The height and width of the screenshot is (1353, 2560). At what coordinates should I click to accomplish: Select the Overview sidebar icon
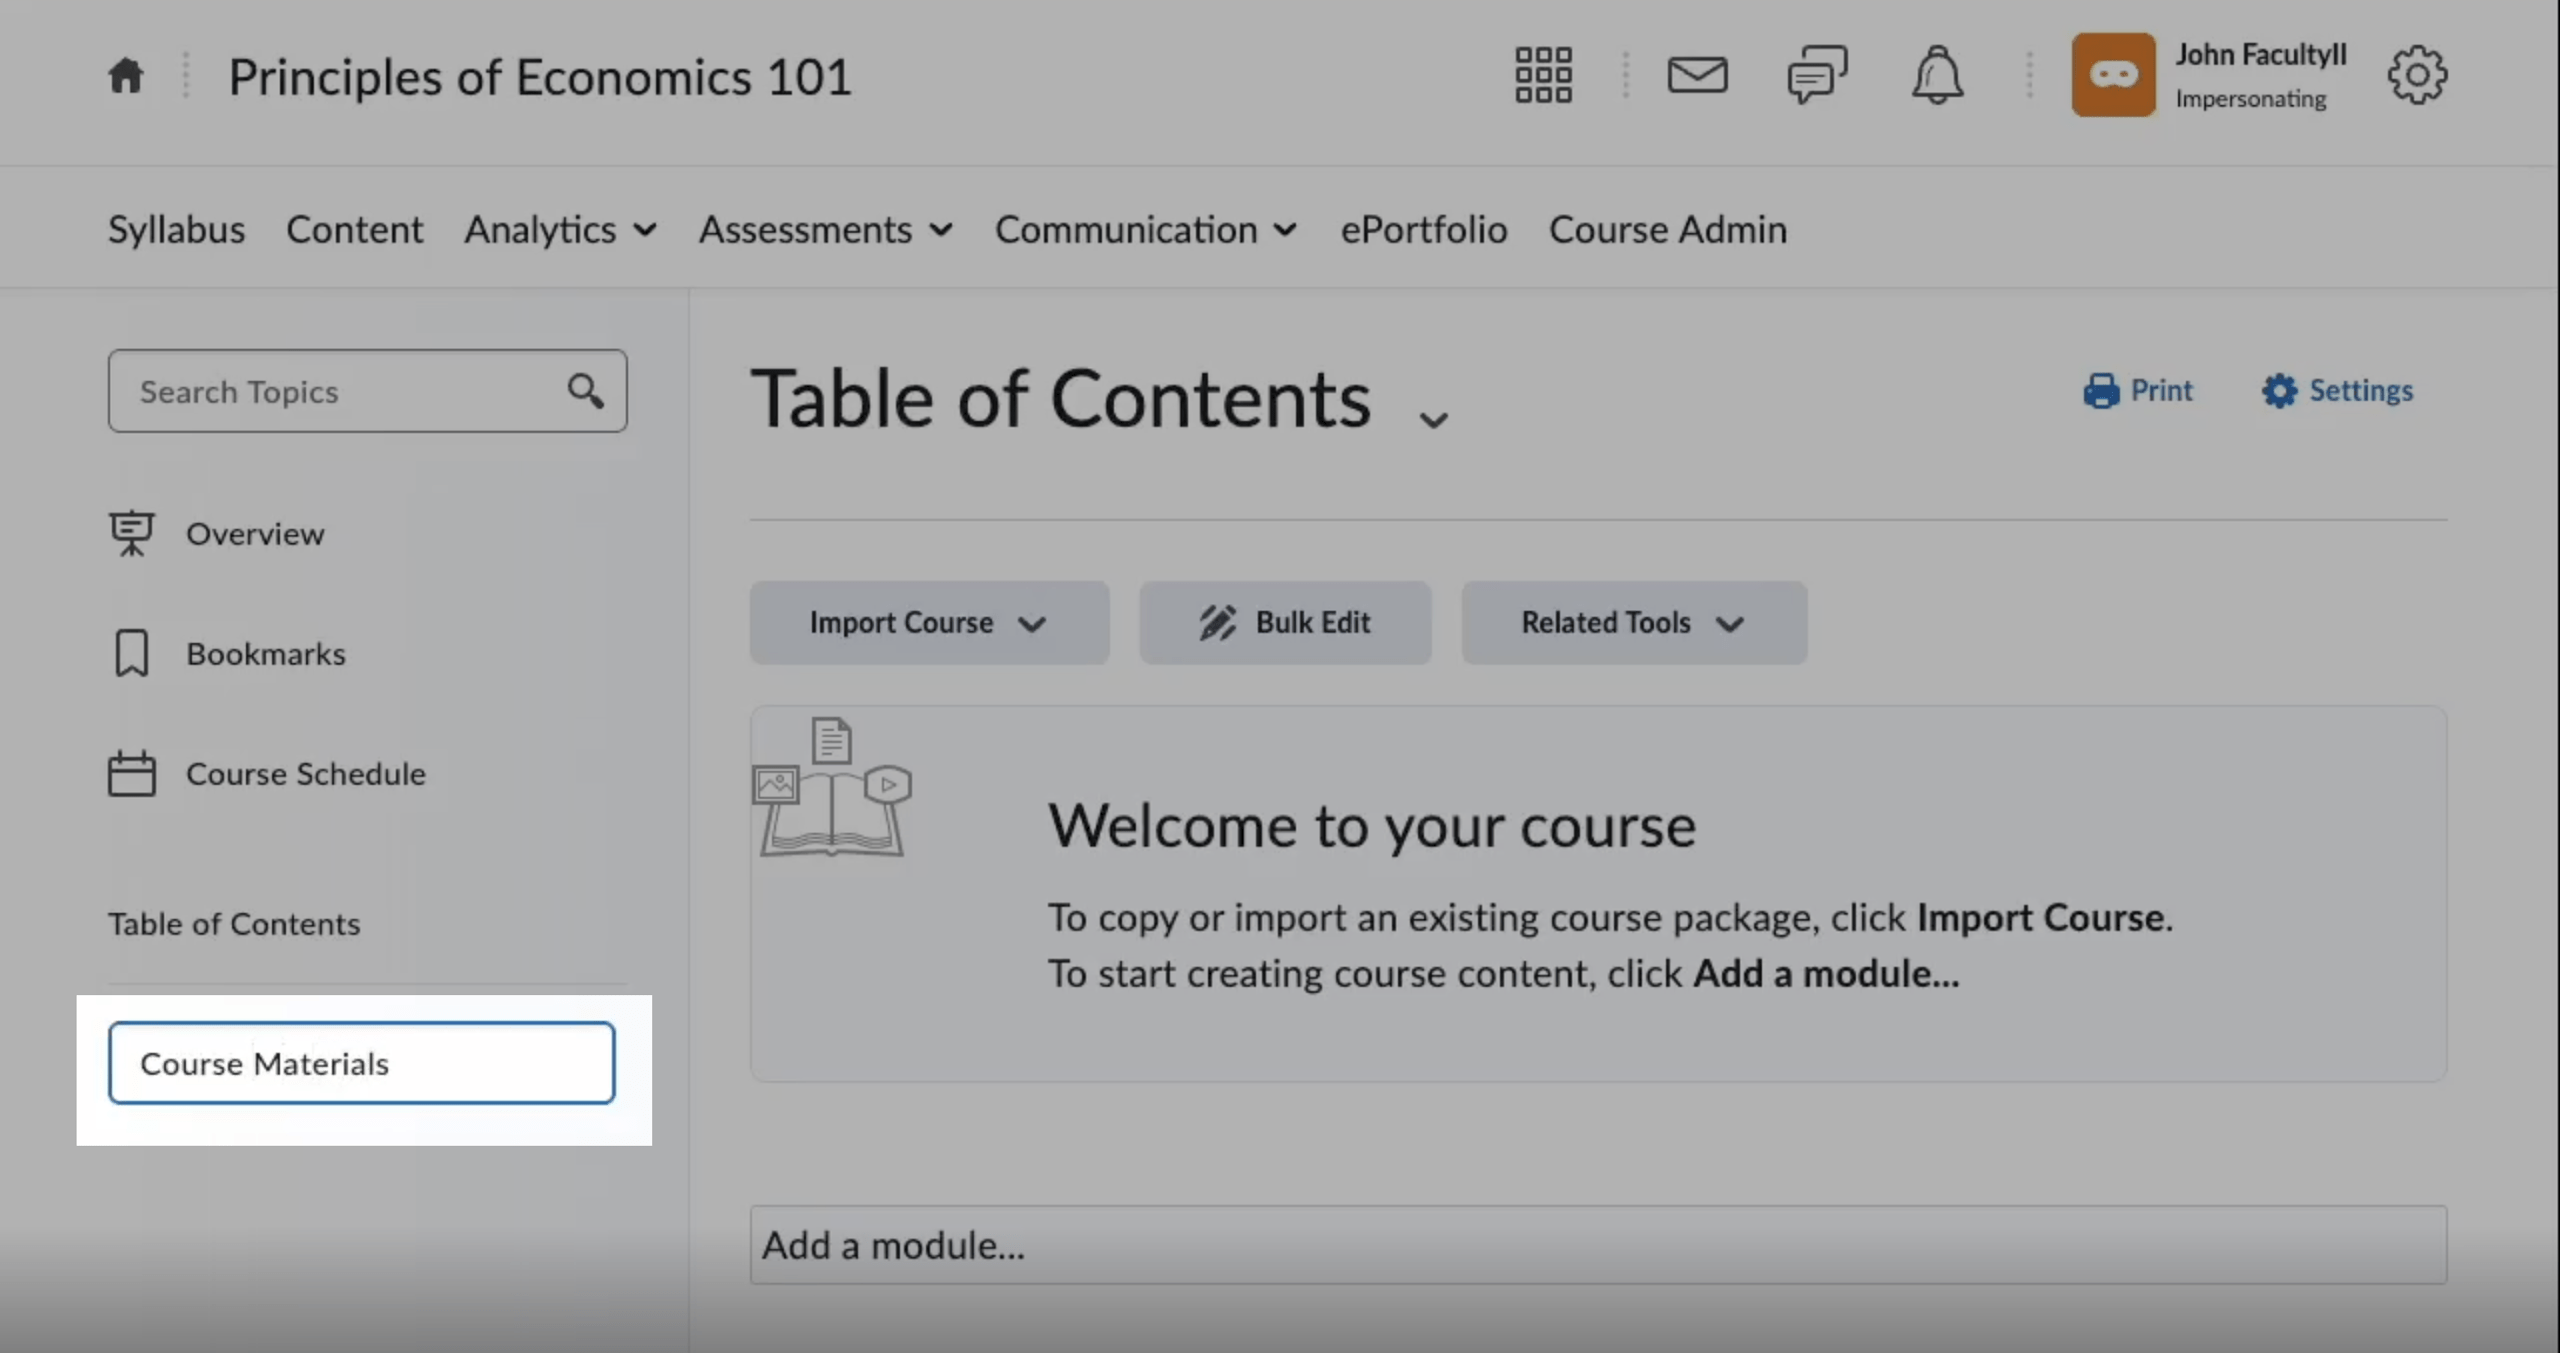(x=133, y=533)
